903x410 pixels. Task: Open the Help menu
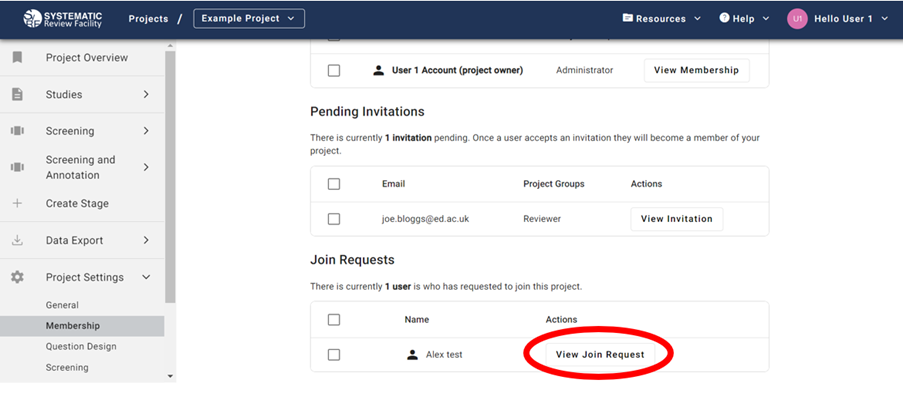744,19
